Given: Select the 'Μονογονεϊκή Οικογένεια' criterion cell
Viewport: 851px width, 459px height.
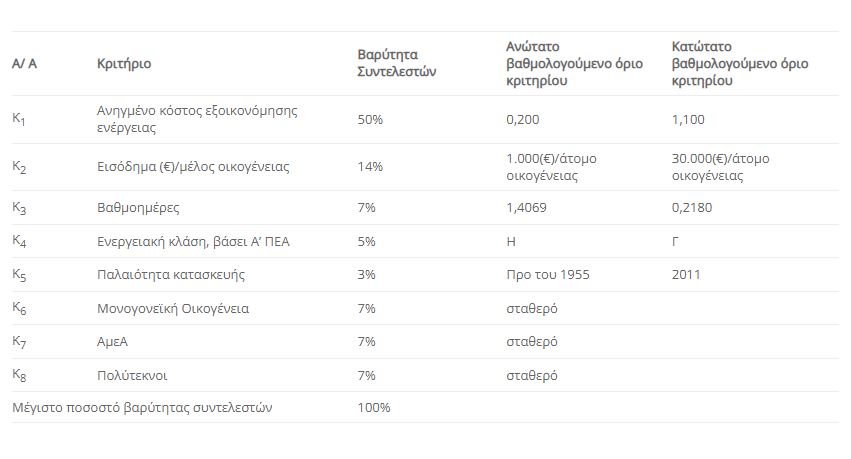Looking at the screenshot, I should (173, 308).
